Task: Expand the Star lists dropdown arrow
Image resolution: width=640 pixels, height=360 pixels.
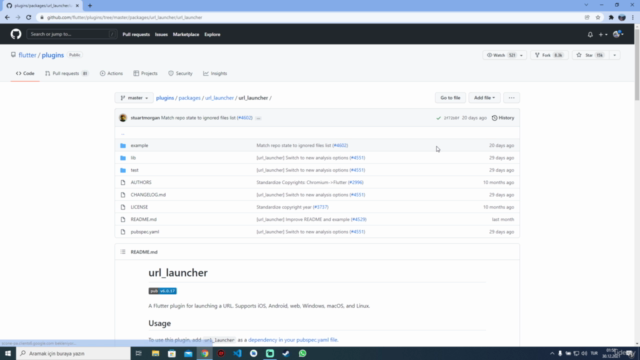Action: click(x=615, y=55)
